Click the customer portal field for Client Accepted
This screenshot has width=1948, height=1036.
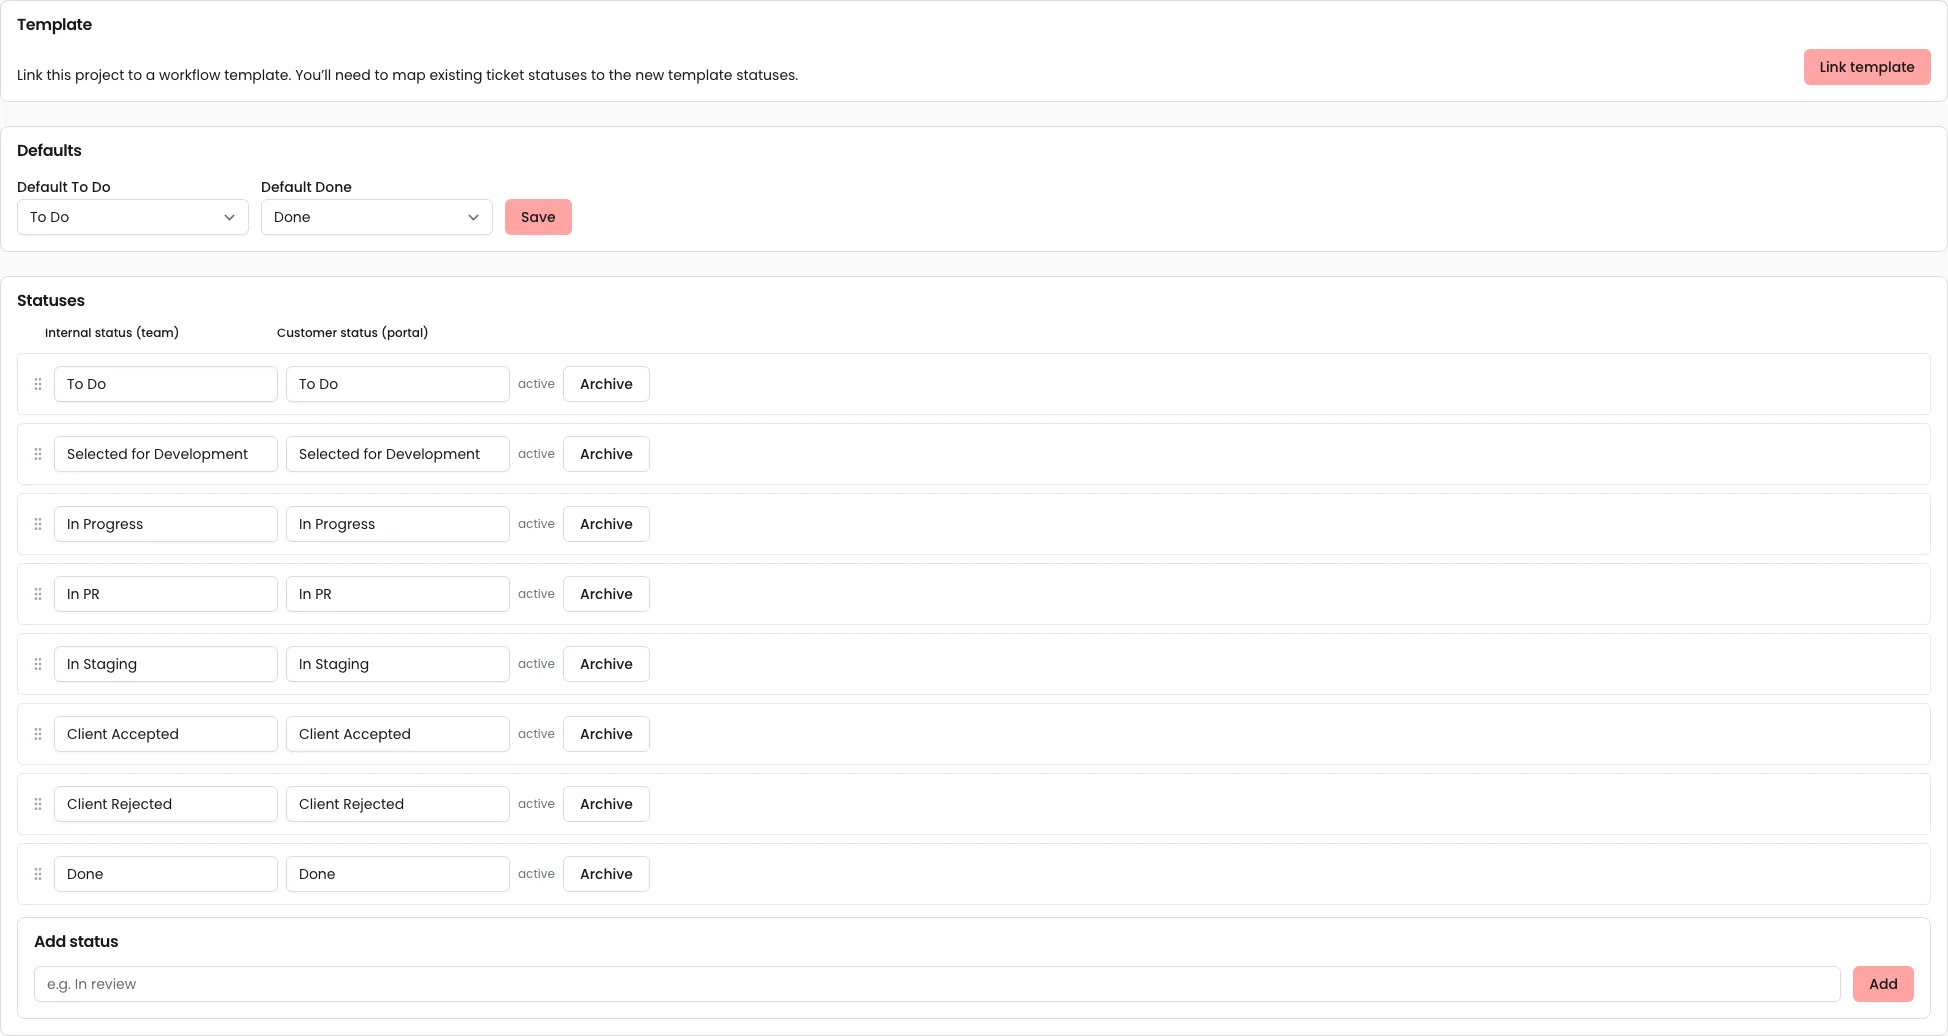pos(397,733)
